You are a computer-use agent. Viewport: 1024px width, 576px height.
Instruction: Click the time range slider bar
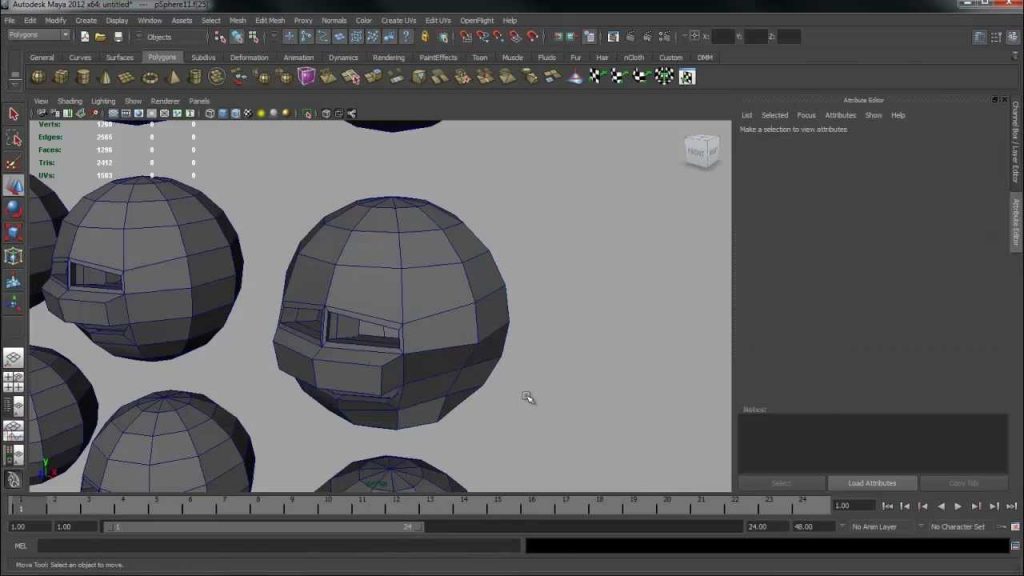264,526
